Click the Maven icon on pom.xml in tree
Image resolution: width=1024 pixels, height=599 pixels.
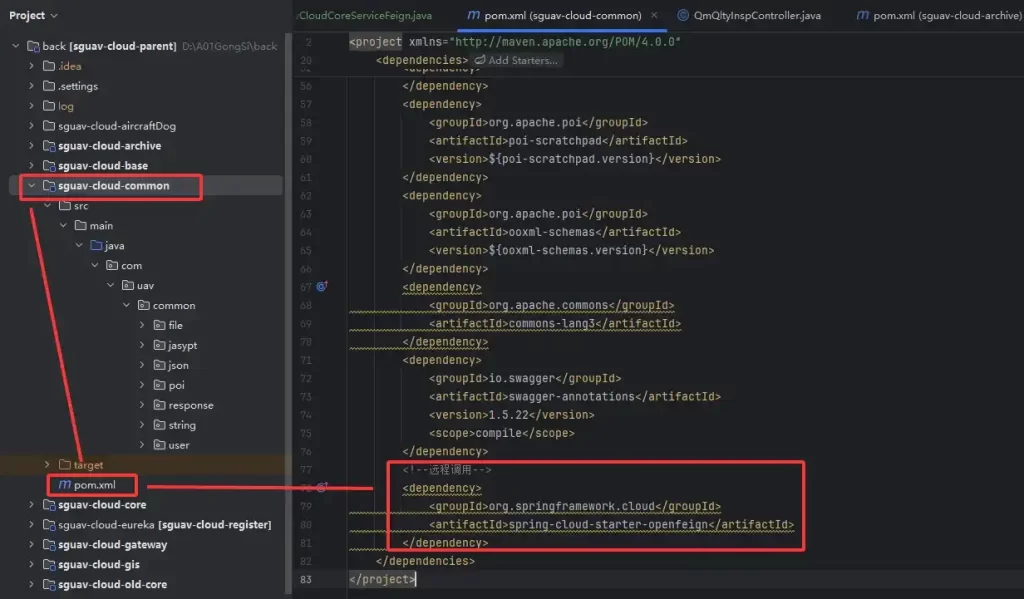[64, 485]
